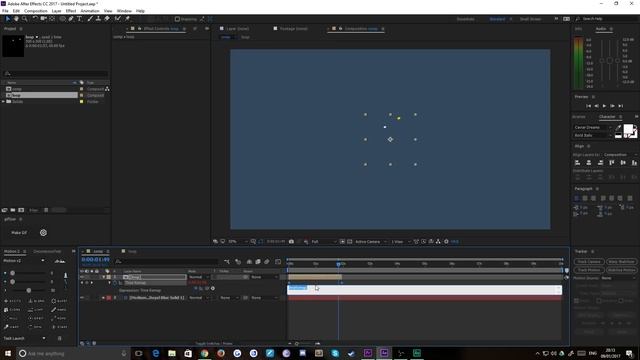Click the snapshot camera icon in viewer
640x360 pixels.
click(x=291, y=242)
